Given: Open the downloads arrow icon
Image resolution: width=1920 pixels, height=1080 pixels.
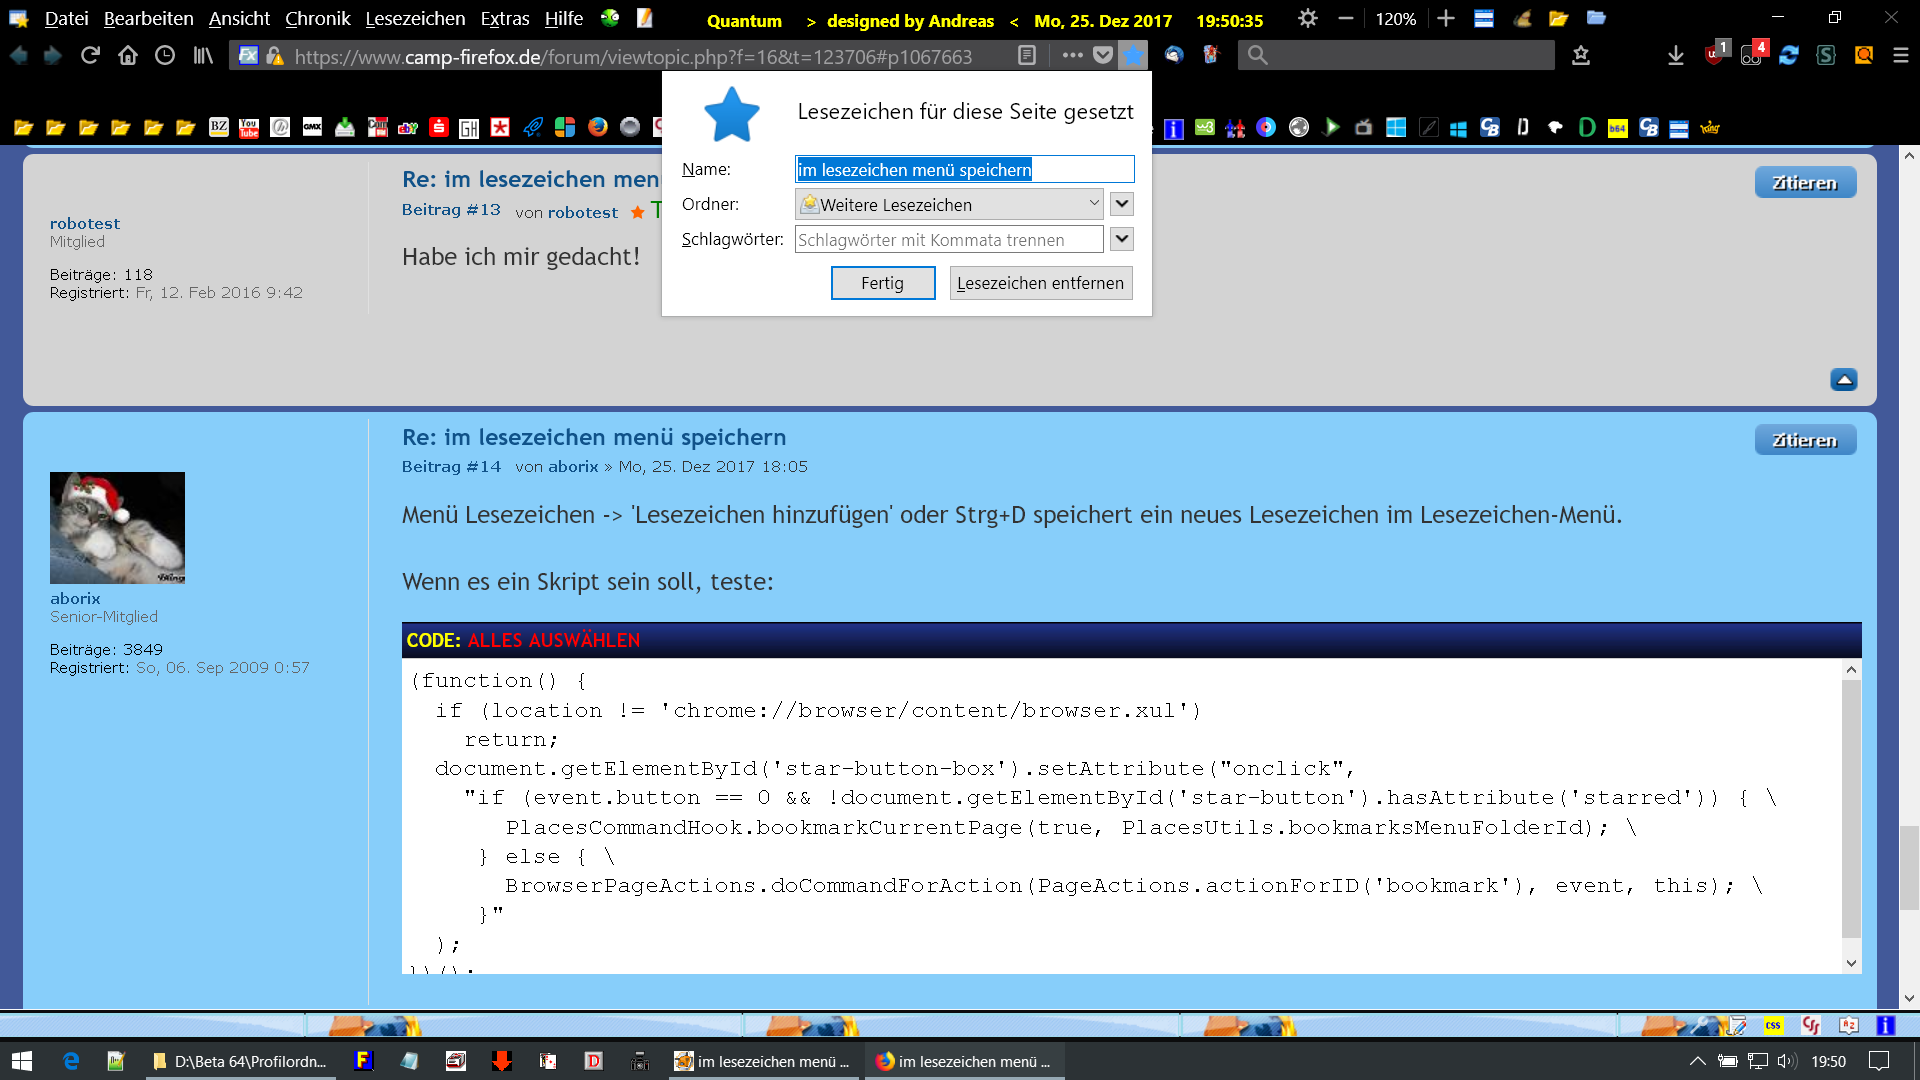Looking at the screenshot, I should (x=1676, y=56).
